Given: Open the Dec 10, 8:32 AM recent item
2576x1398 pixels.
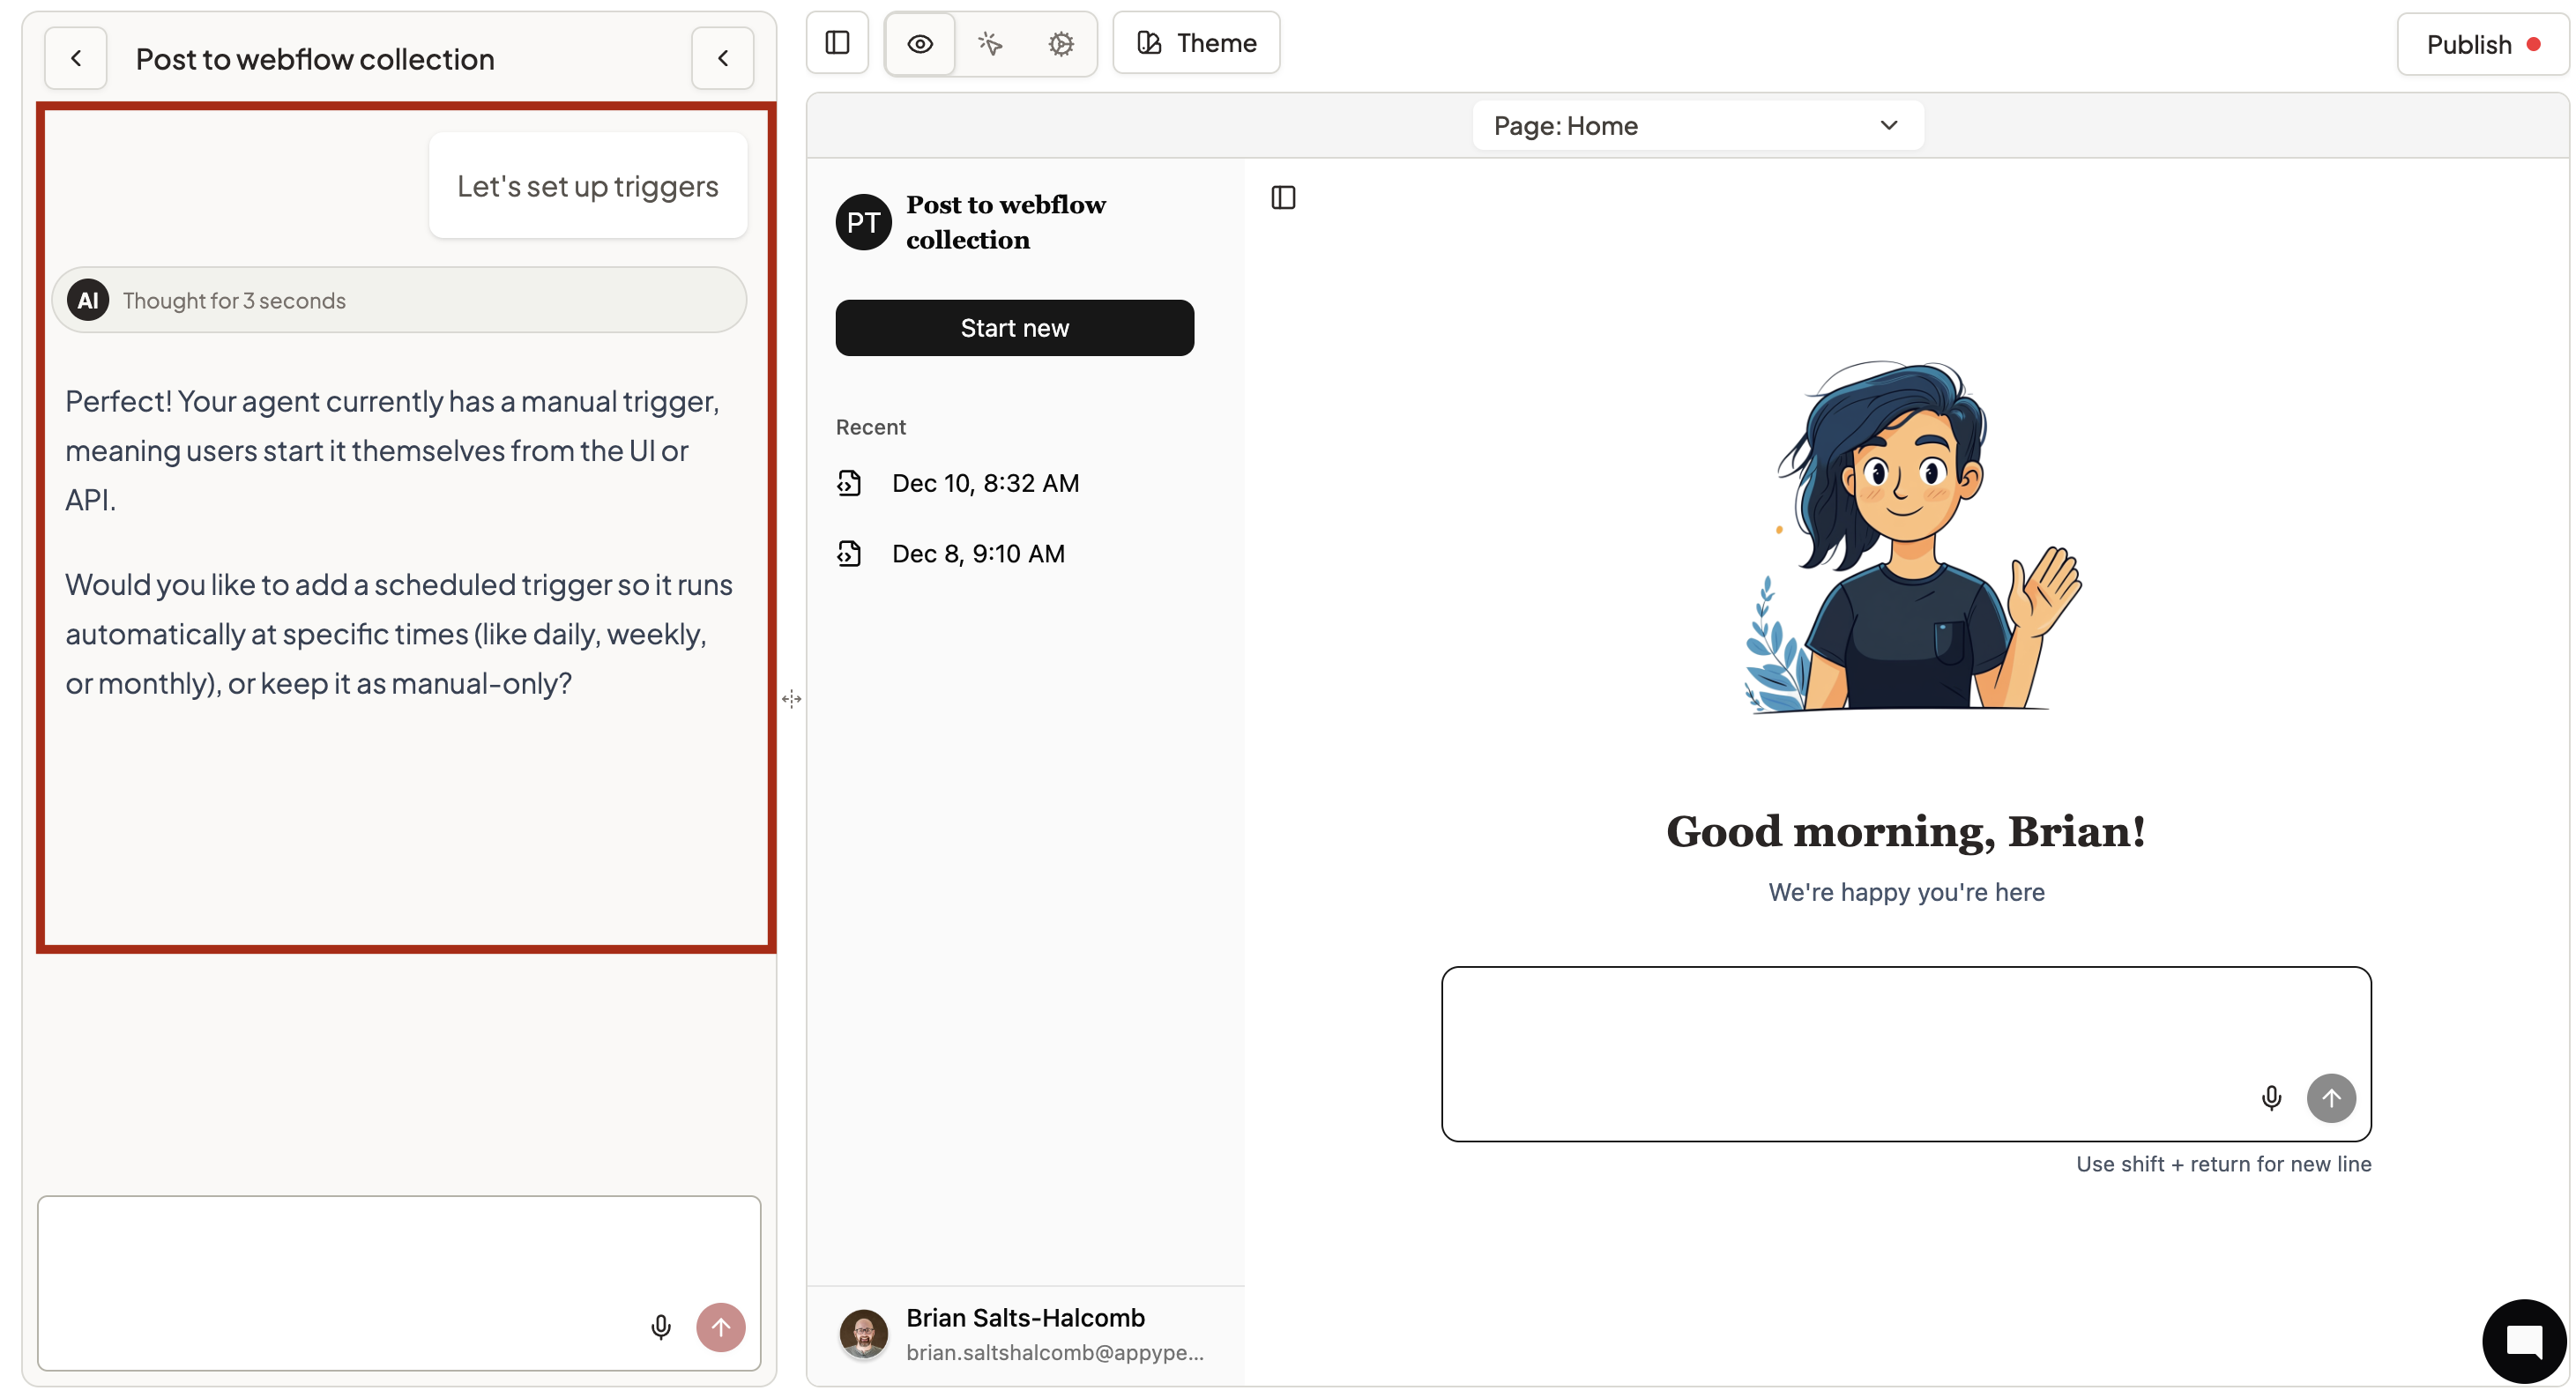Looking at the screenshot, I should pos(984,483).
